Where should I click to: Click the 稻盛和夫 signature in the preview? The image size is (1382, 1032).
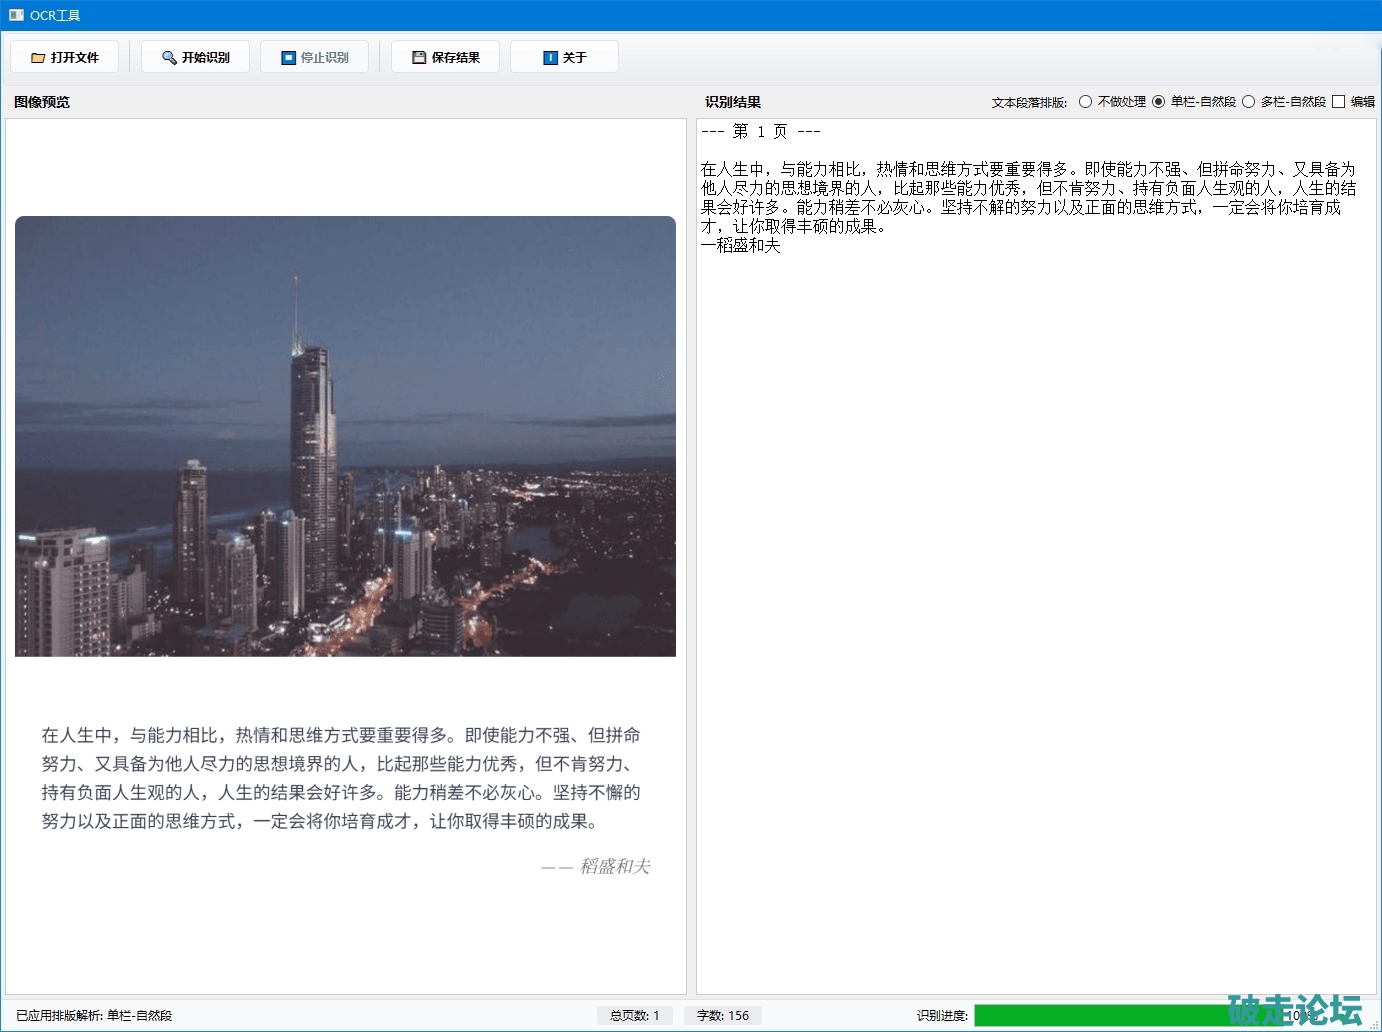[614, 866]
